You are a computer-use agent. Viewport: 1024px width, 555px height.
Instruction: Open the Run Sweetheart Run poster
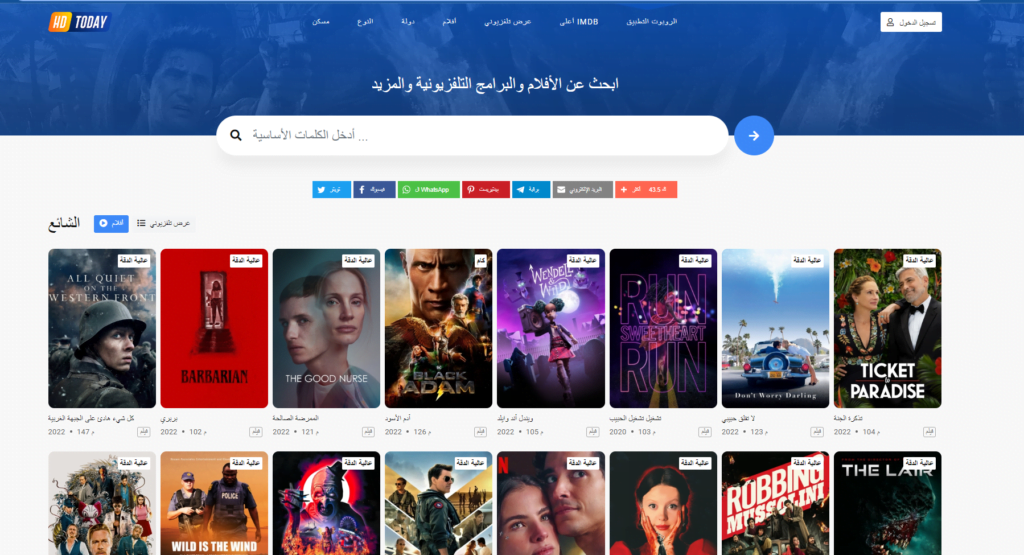click(663, 328)
